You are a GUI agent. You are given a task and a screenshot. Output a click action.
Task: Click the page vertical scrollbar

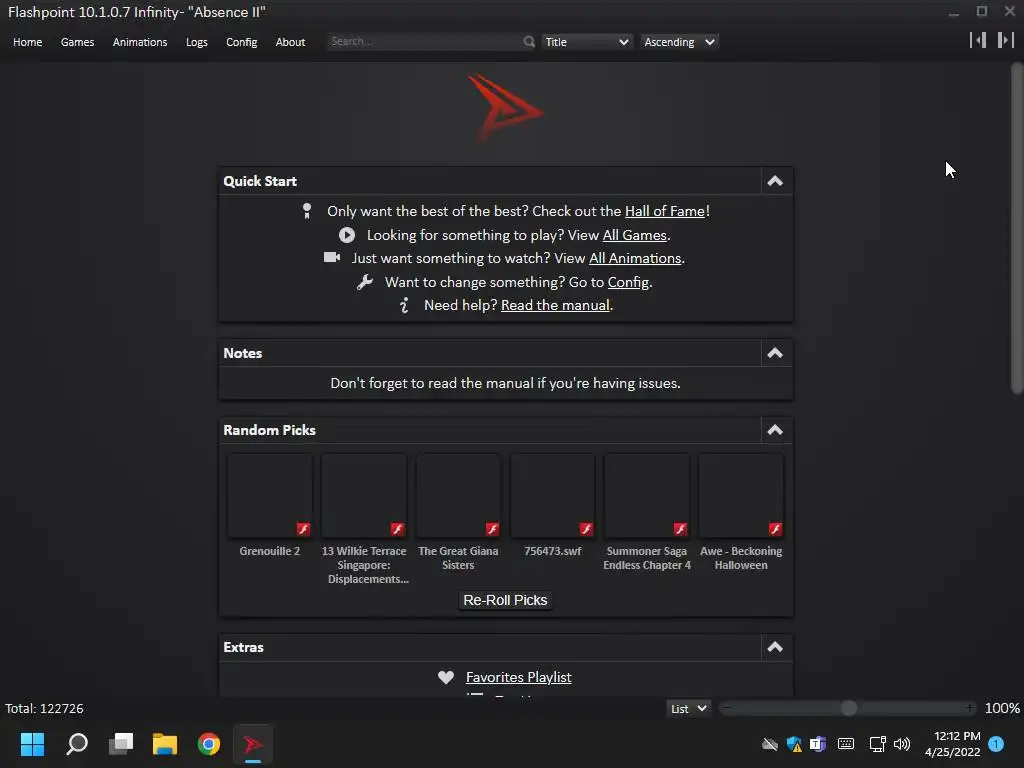(x=1016, y=229)
